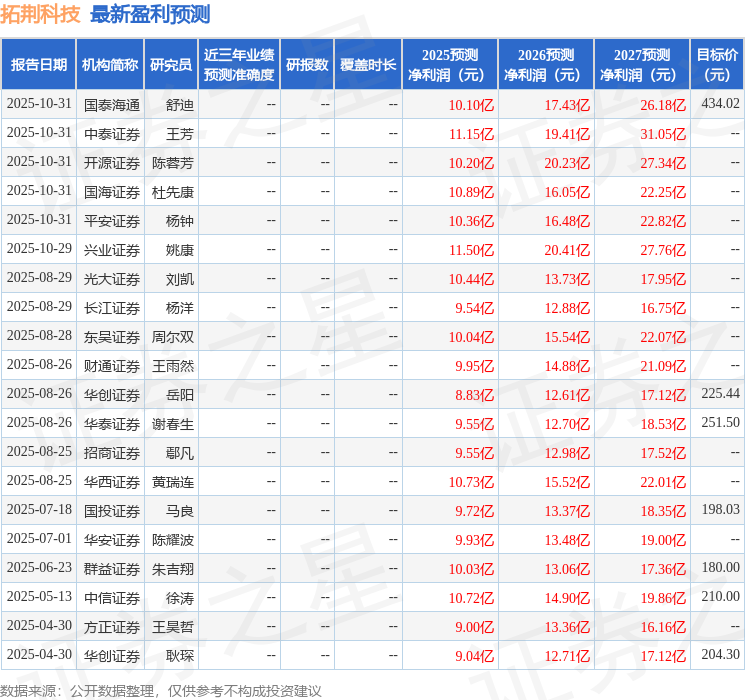Click the data source disclaimer footer
The height and width of the screenshot is (700, 745).
[x=161, y=690]
